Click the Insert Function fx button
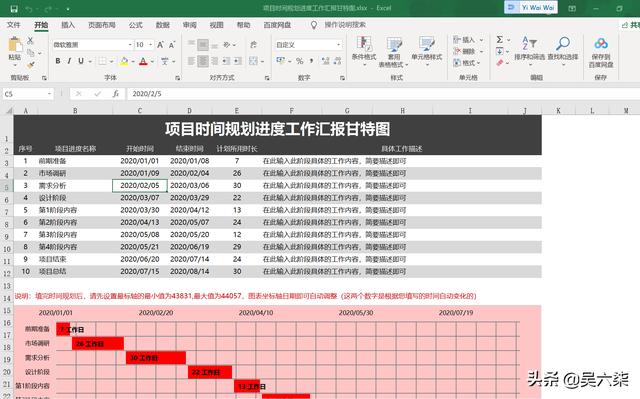Viewport: 640px width, 399px height. pos(116,94)
